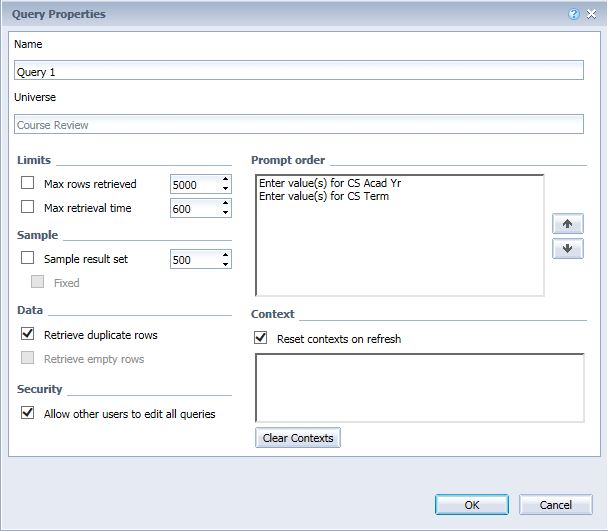The width and height of the screenshot is (608, 531).
Task: Increase Max rows retrieved with up spinner
Action: pos(225,179)
